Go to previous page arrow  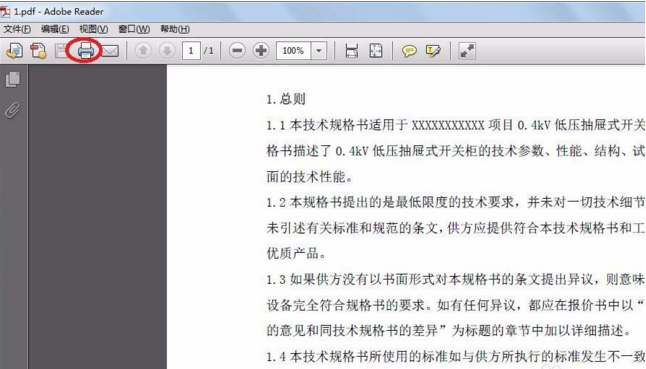pyautogui.click(x=143, y=51)
